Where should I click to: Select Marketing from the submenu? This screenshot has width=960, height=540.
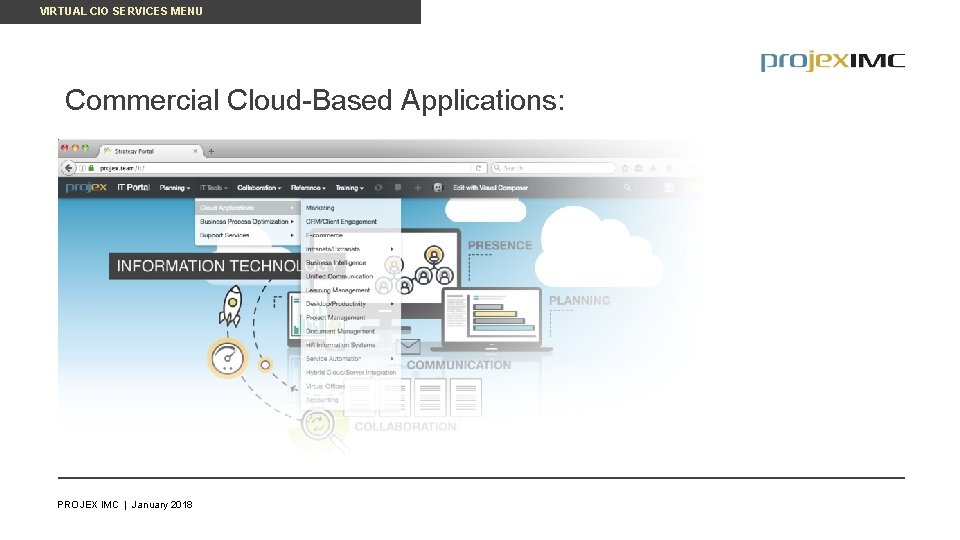[320, 208]
